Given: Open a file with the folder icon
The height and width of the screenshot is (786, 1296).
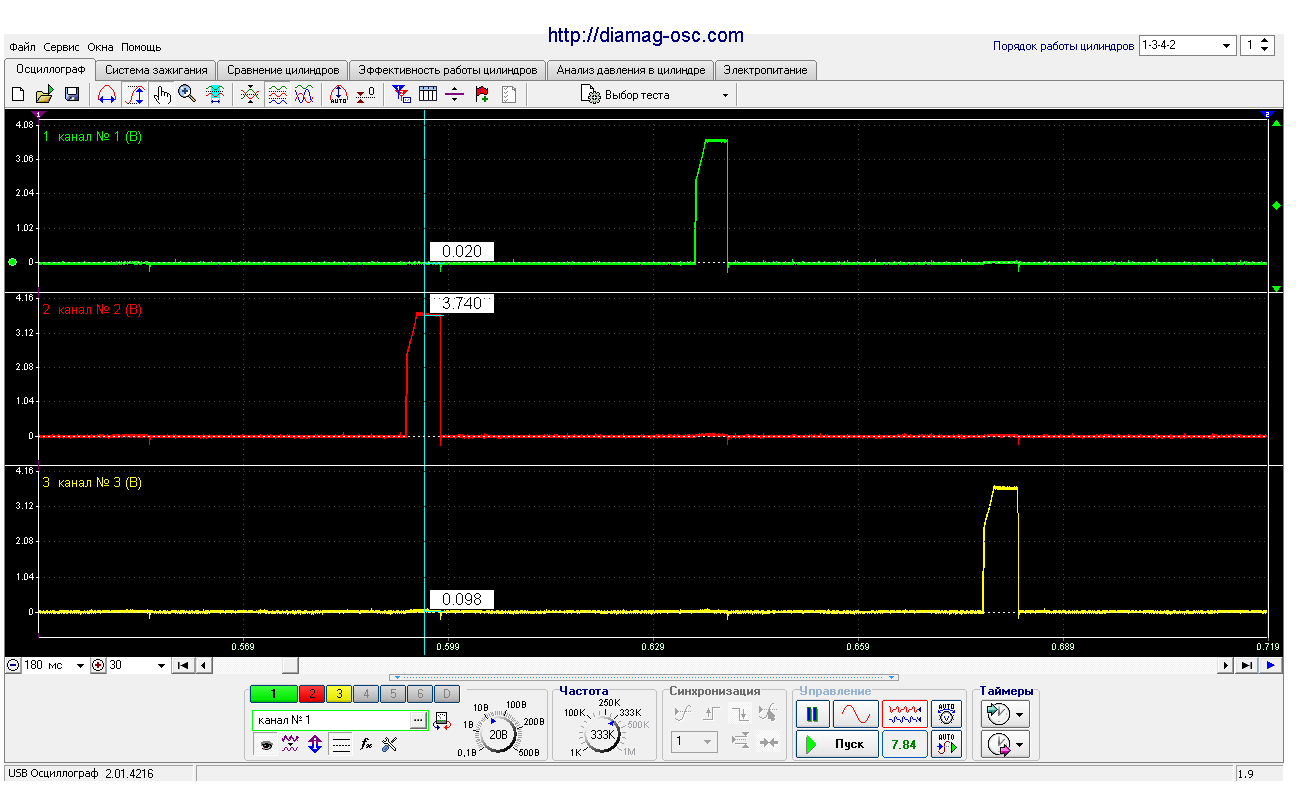Looking at the screenshot, I should coord(44,94).
